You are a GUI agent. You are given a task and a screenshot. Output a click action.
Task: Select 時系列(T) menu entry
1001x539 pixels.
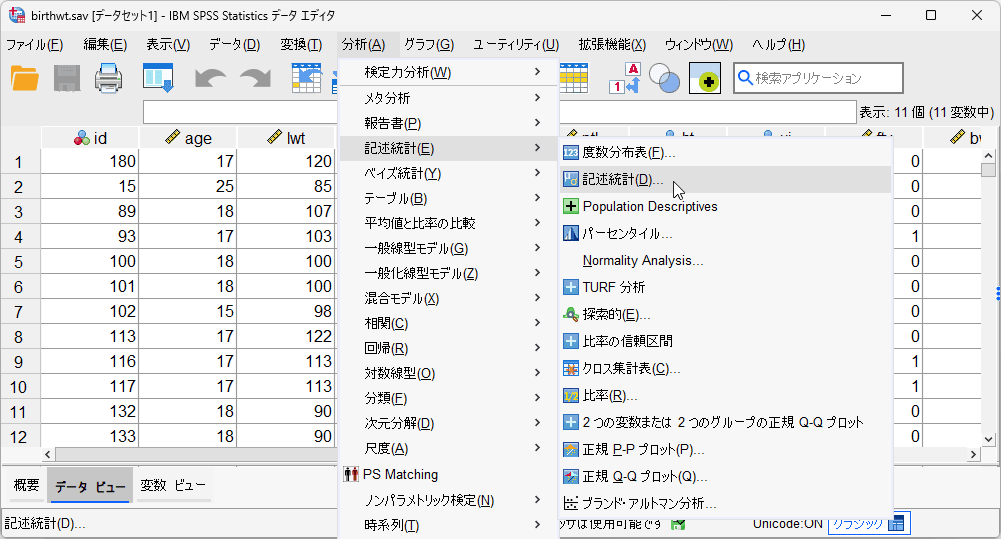coord(448,525)
